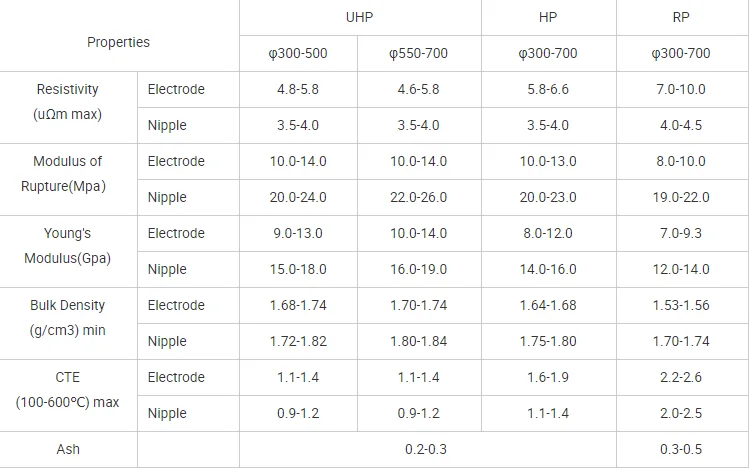Image resolution: width=750 pixels, height=469 pixels.
Task: Click the Bulk Density (g/cm3) min label
Action: tap(68, 318)
